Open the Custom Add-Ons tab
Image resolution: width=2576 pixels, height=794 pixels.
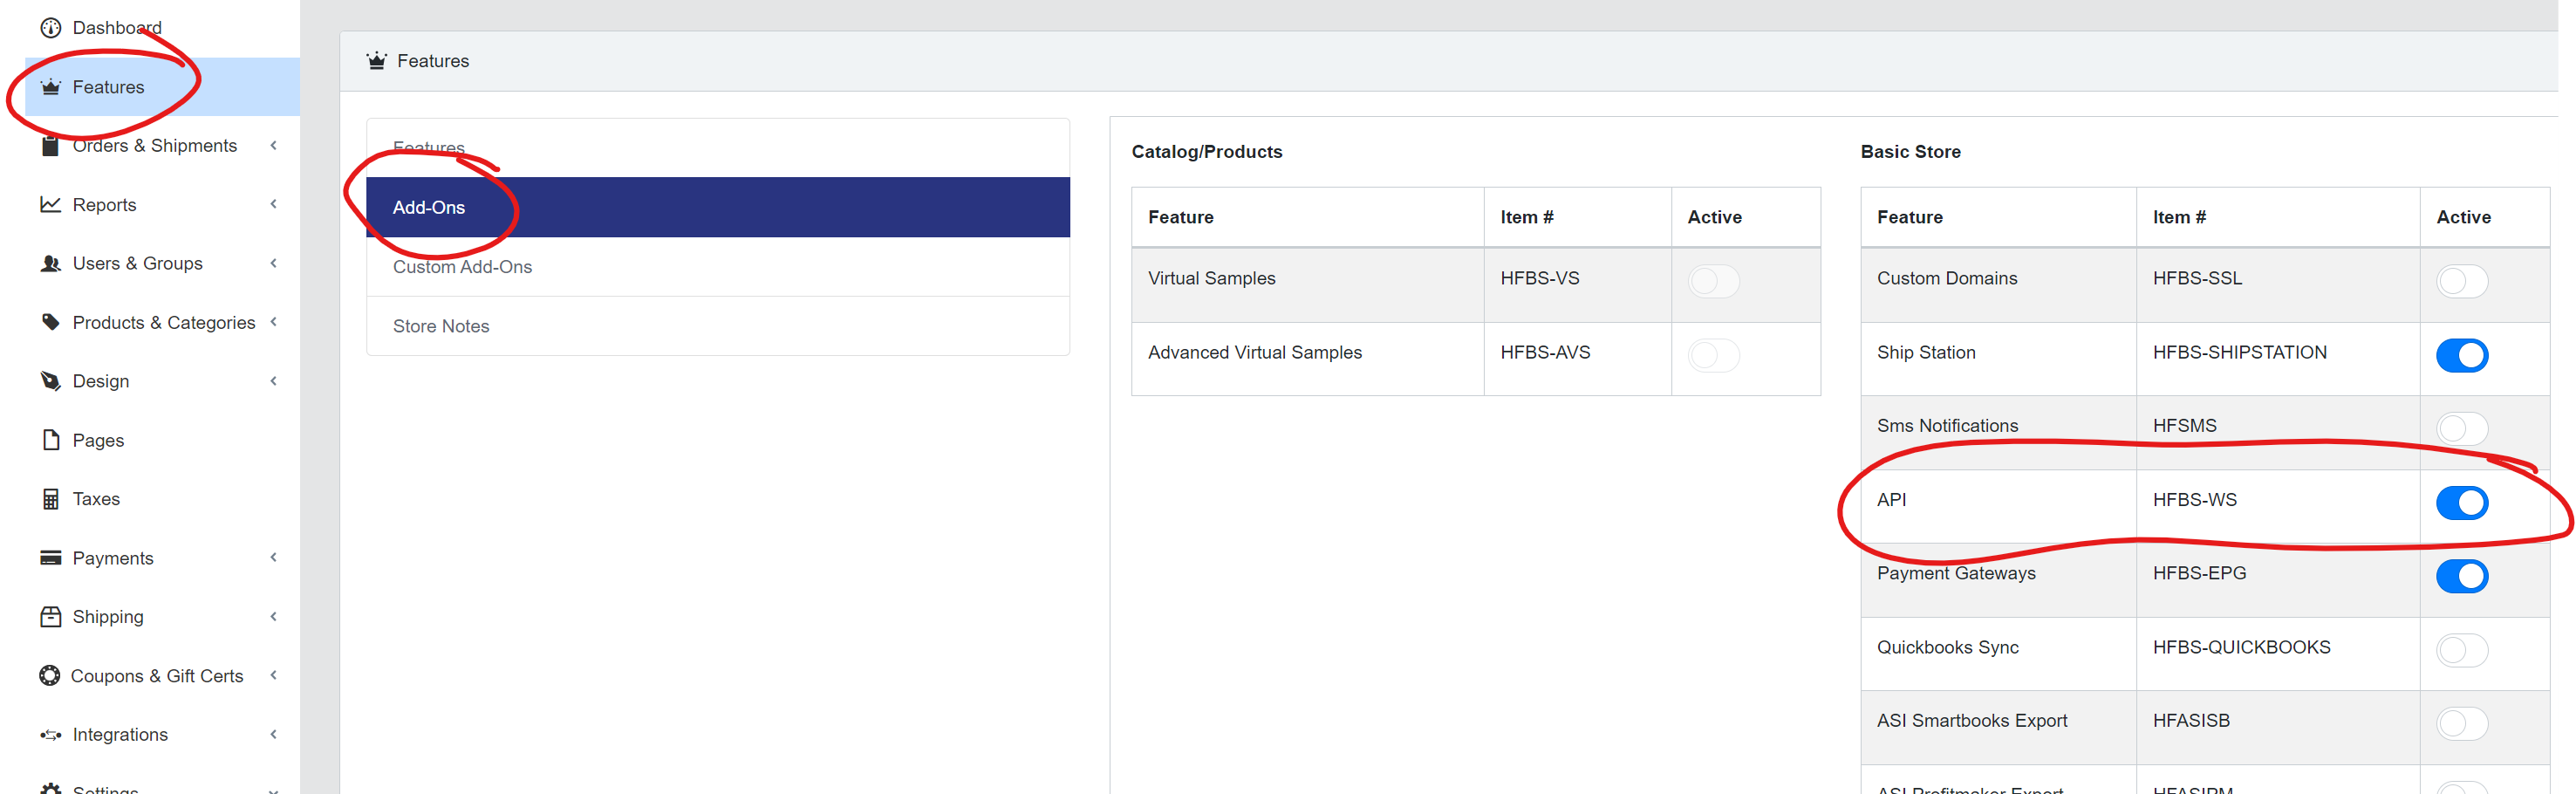point(462,267)
